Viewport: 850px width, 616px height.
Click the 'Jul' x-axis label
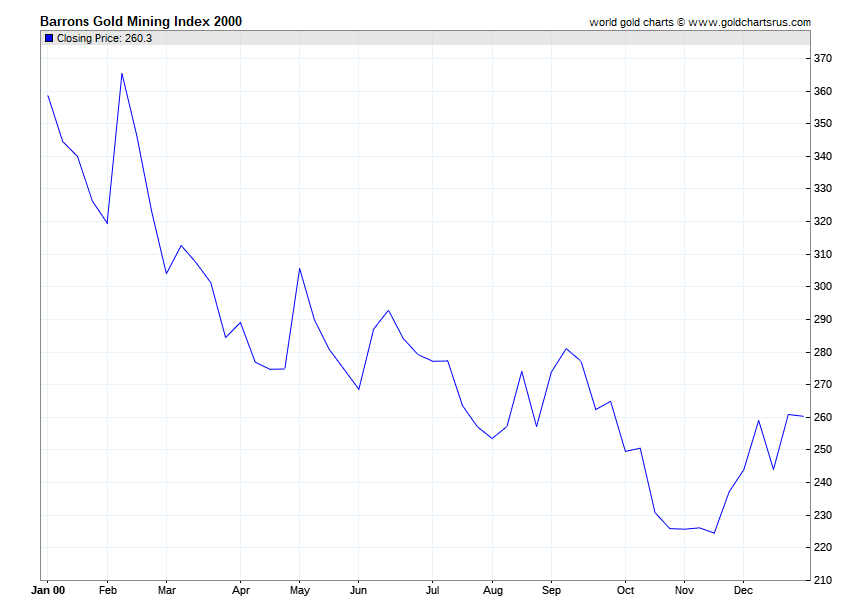tap(433, 590)
